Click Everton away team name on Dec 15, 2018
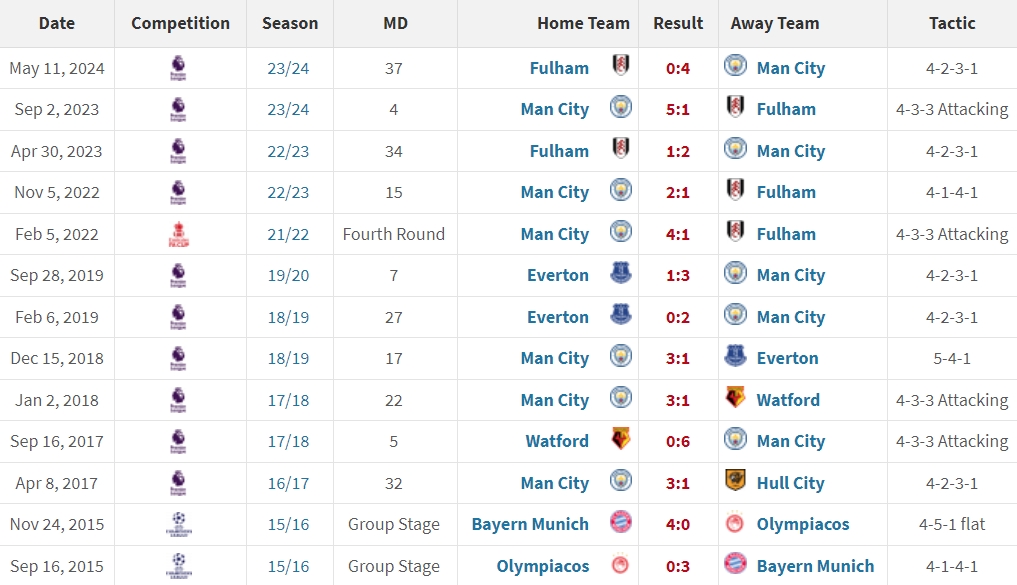Viewport: 1017px width, 585px height. (787, 359)
